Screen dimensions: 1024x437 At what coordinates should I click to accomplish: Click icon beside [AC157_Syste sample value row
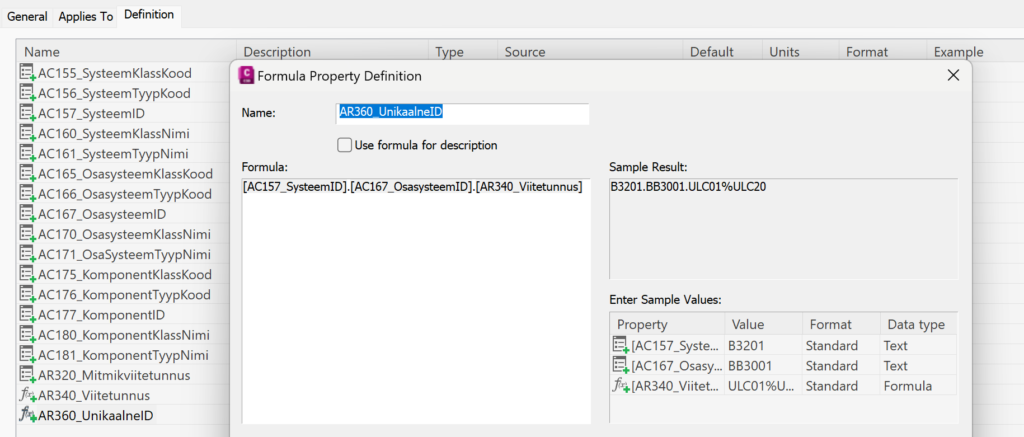620,346
